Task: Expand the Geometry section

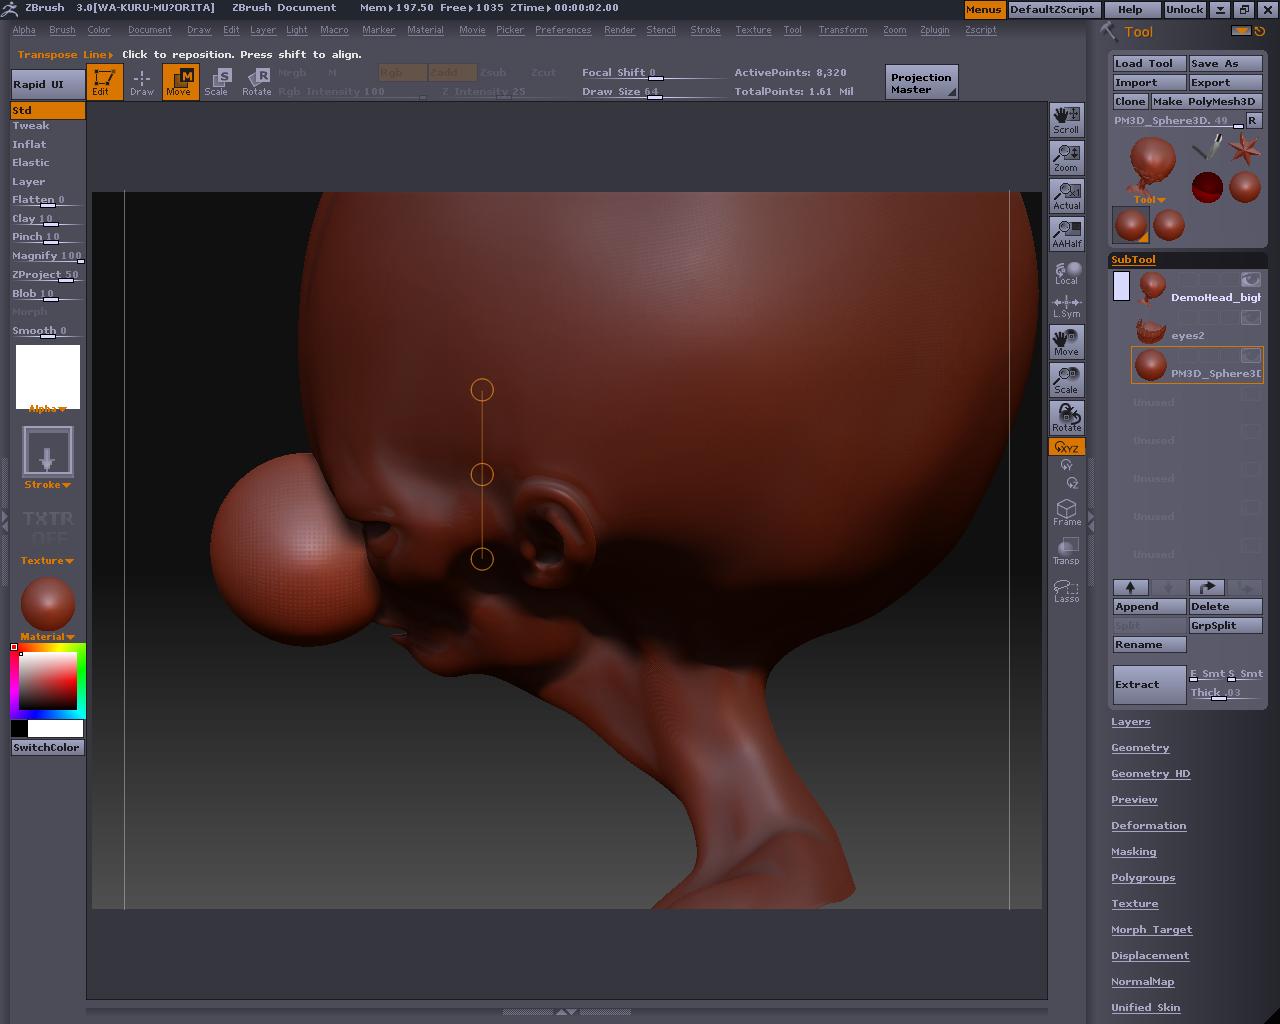Action: point(1140,748)
